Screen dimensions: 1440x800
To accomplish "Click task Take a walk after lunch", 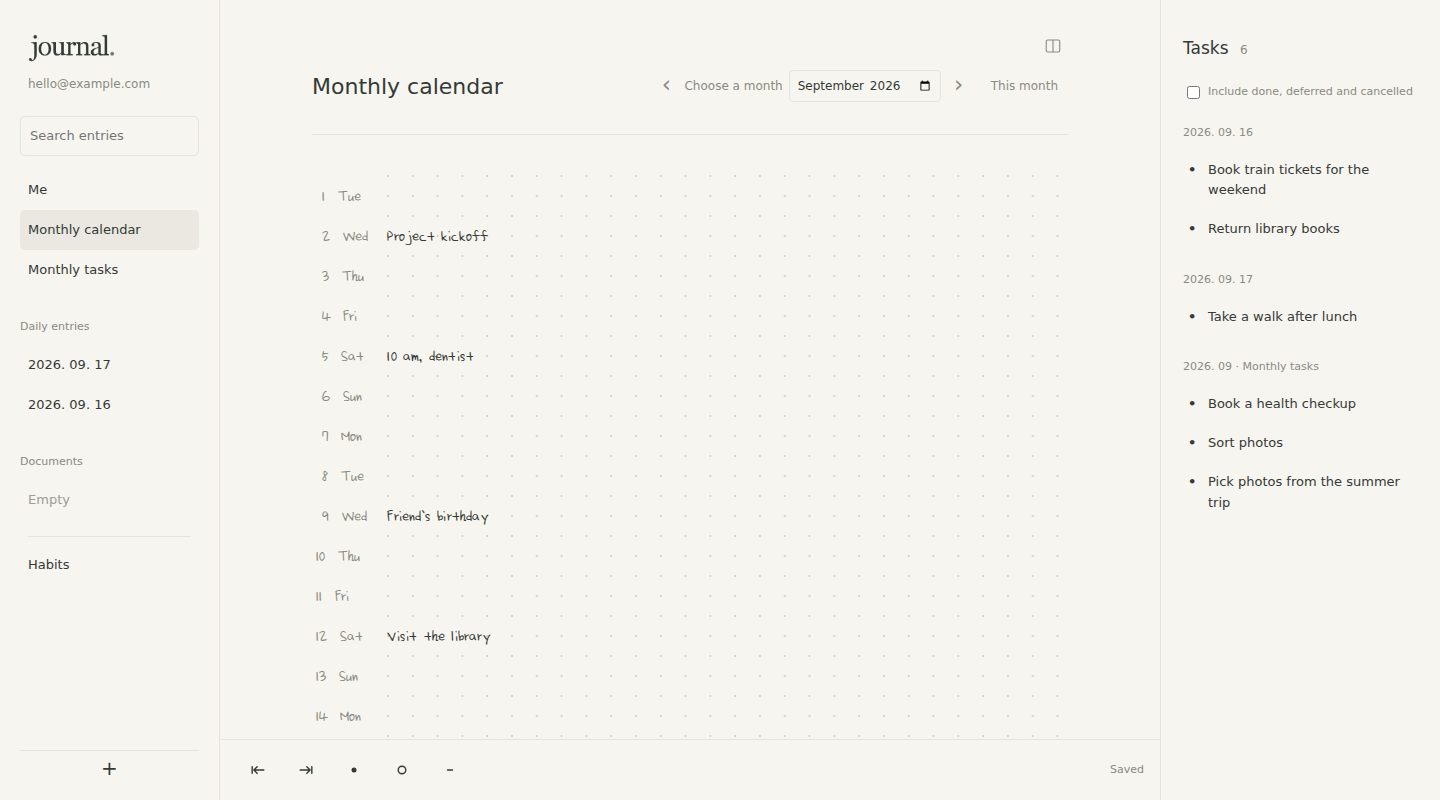I will [1282, 317].
